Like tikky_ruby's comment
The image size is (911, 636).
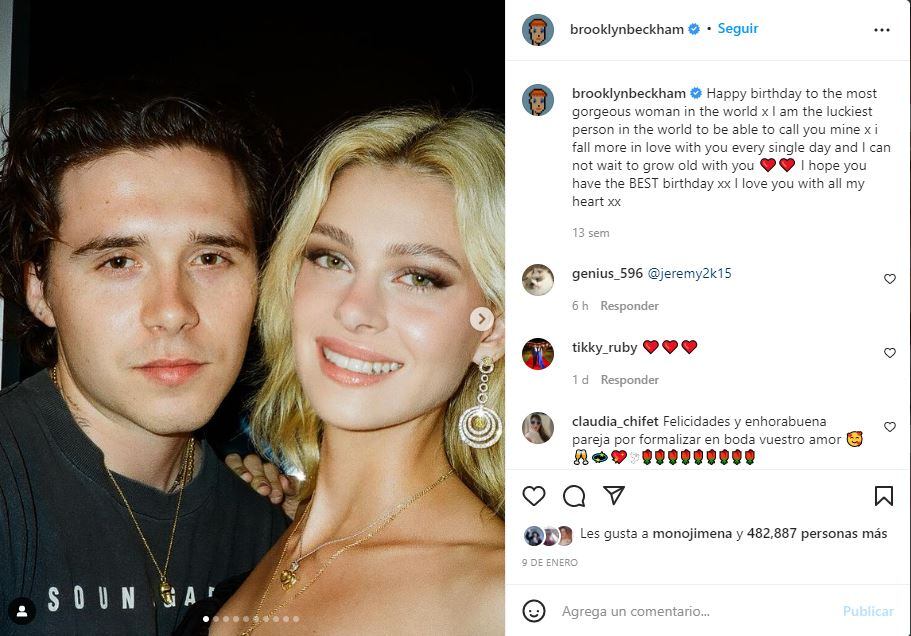(x=890, y=353)
